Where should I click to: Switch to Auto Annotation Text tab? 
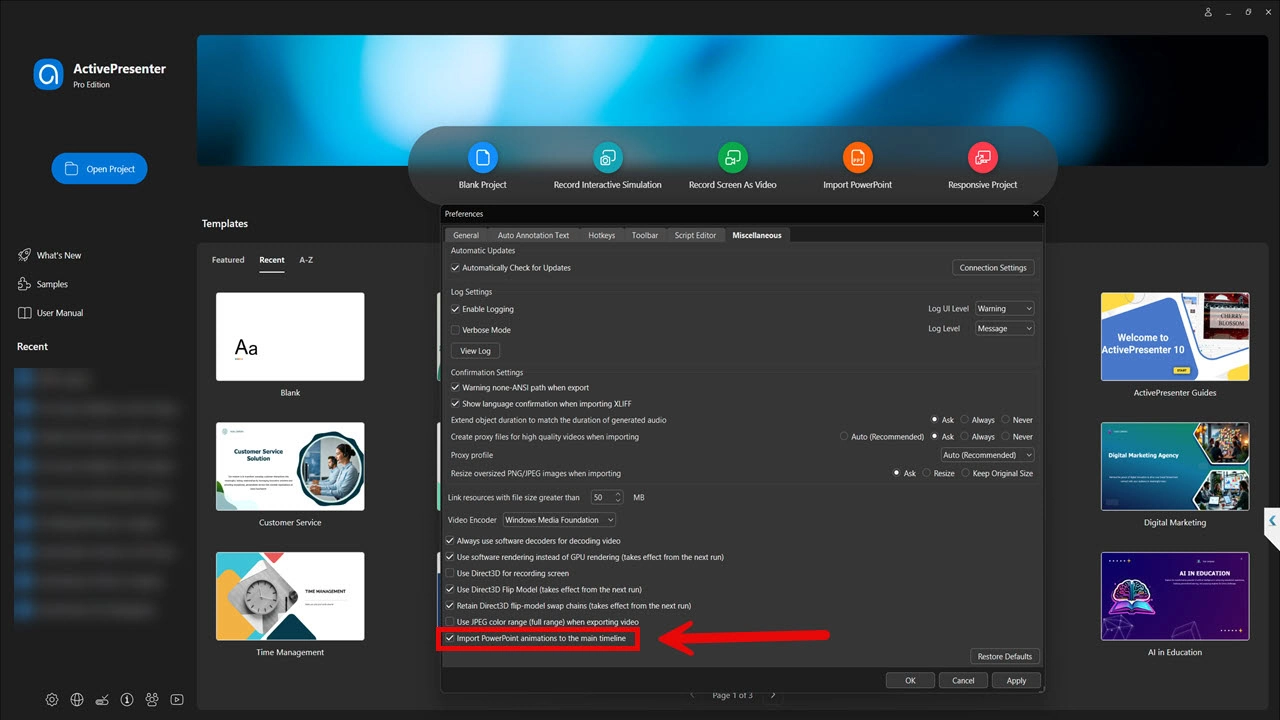click(x=533, y=235)
